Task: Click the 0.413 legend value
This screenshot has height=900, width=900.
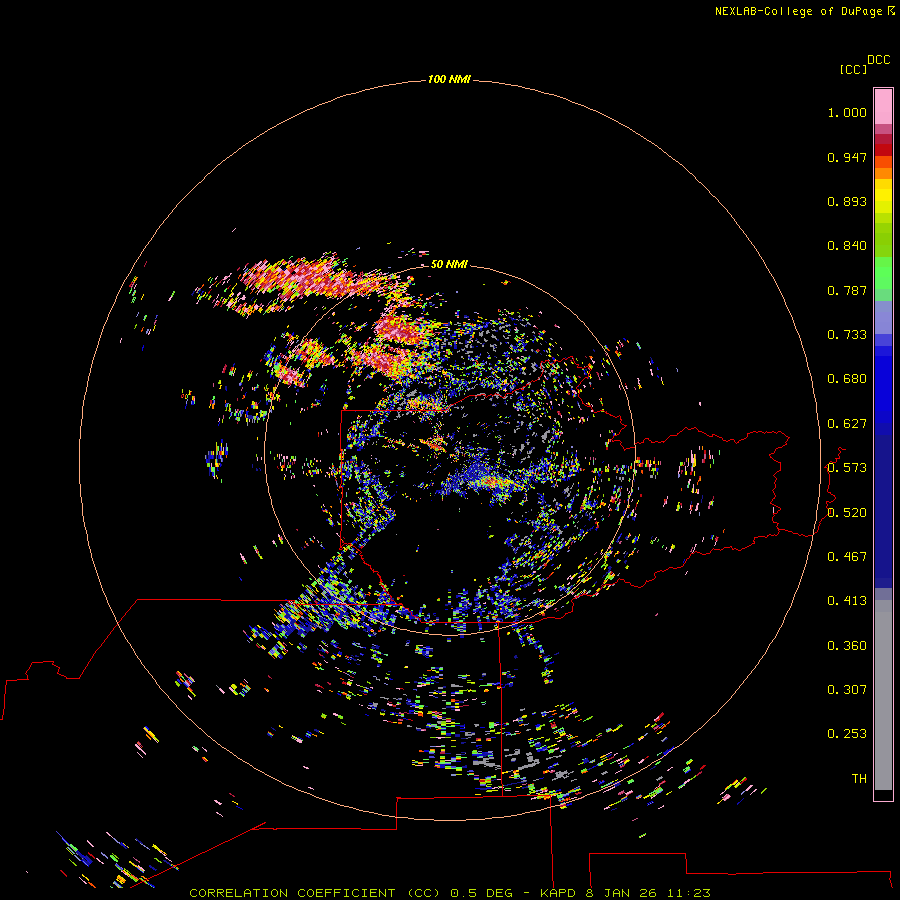Action: (x=847, y=601)
